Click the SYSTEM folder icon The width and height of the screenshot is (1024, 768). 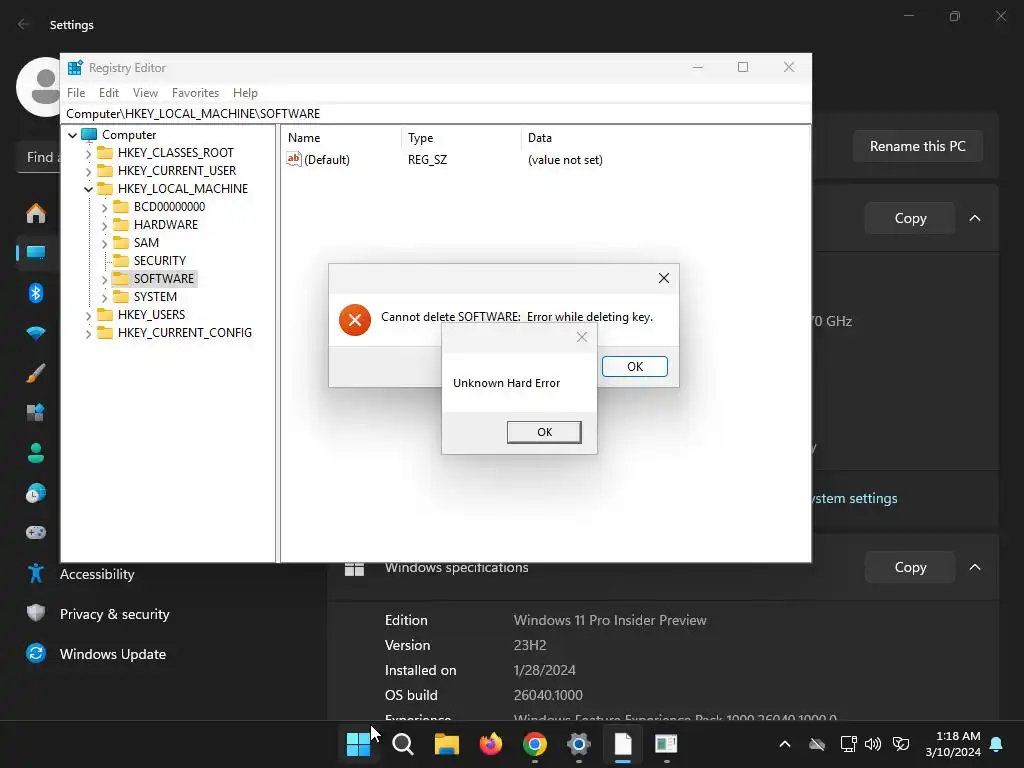(121, 296)
